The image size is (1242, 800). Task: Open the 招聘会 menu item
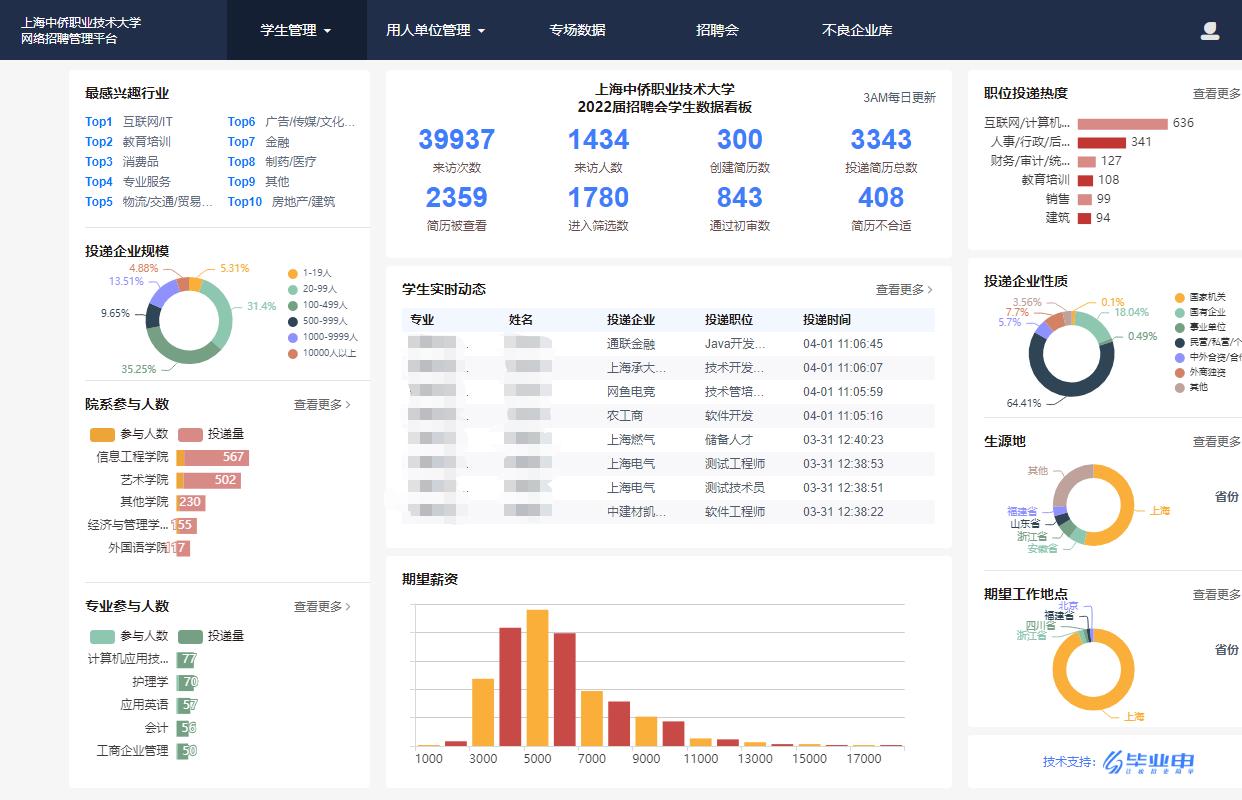pyautogui.click(x=717, y=30)
